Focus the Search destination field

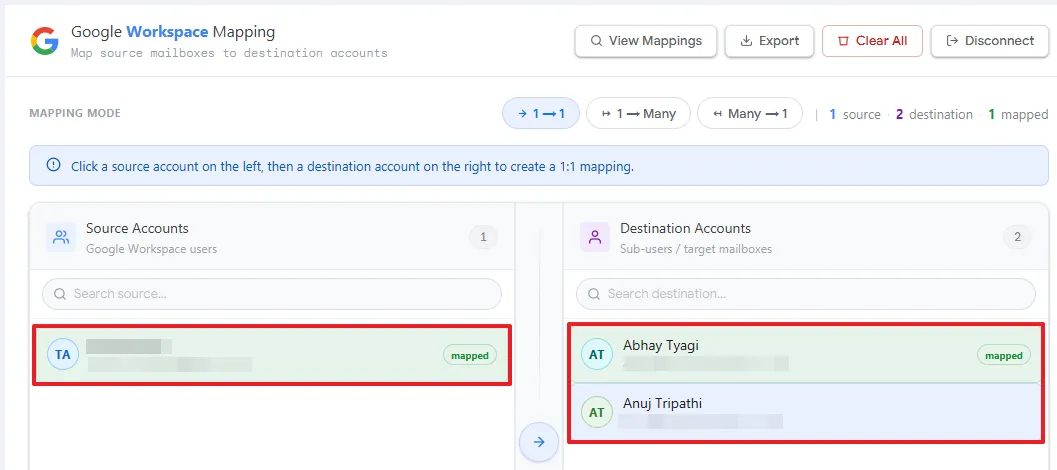point(806,294)
